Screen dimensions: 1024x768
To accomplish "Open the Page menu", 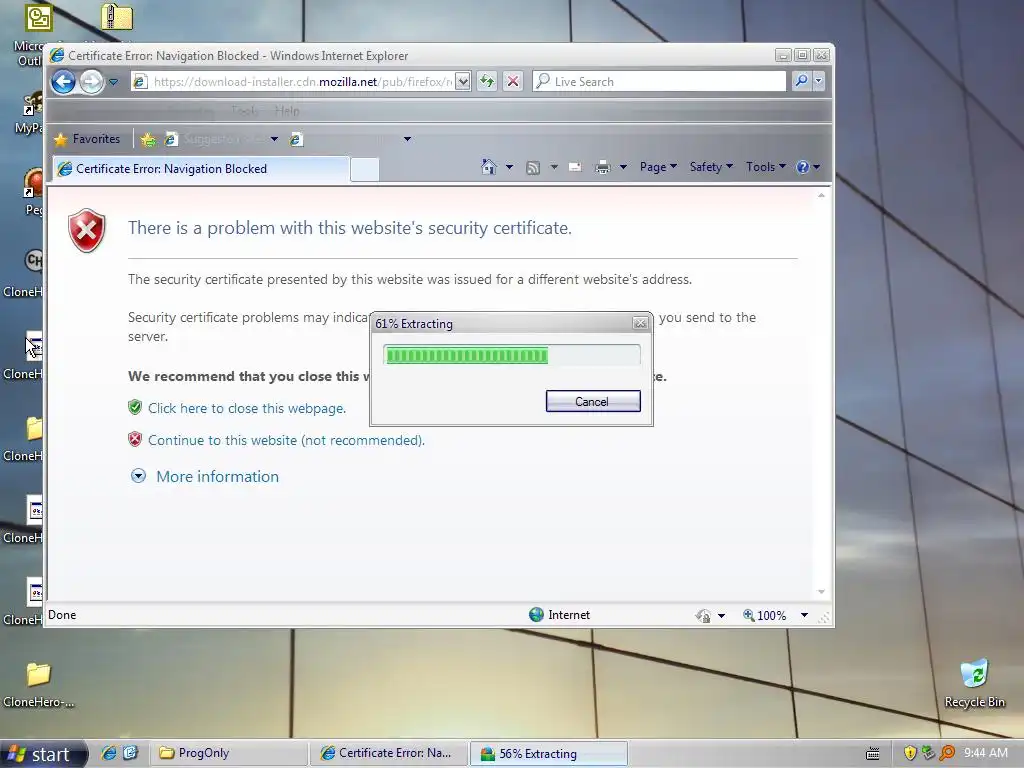I will (x=658, y=167).
